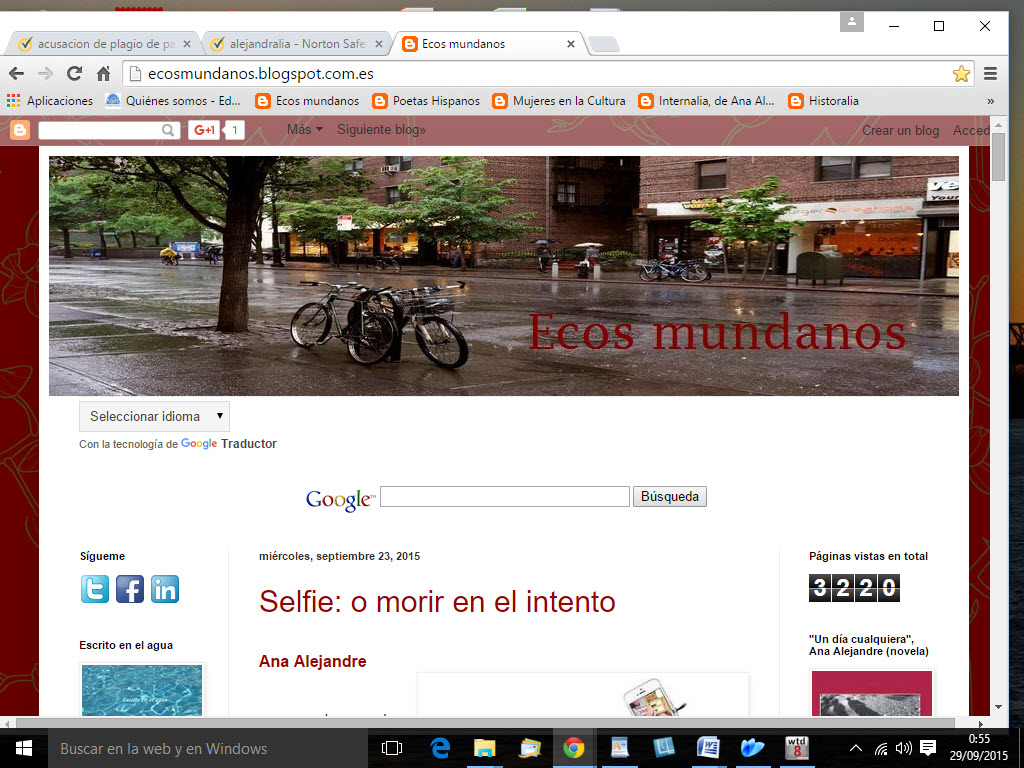Open the Selfie: o morir en el intento post
Screen dimensions: 1024x768
click(x=437, y=601)
